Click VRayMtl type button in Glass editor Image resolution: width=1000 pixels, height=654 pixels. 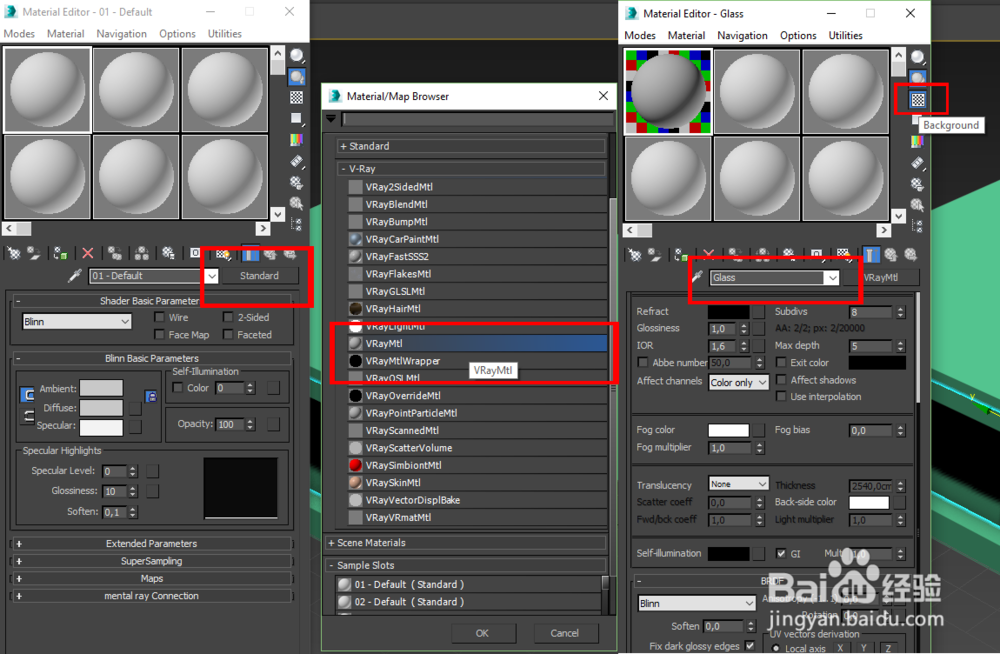[881, 278]
